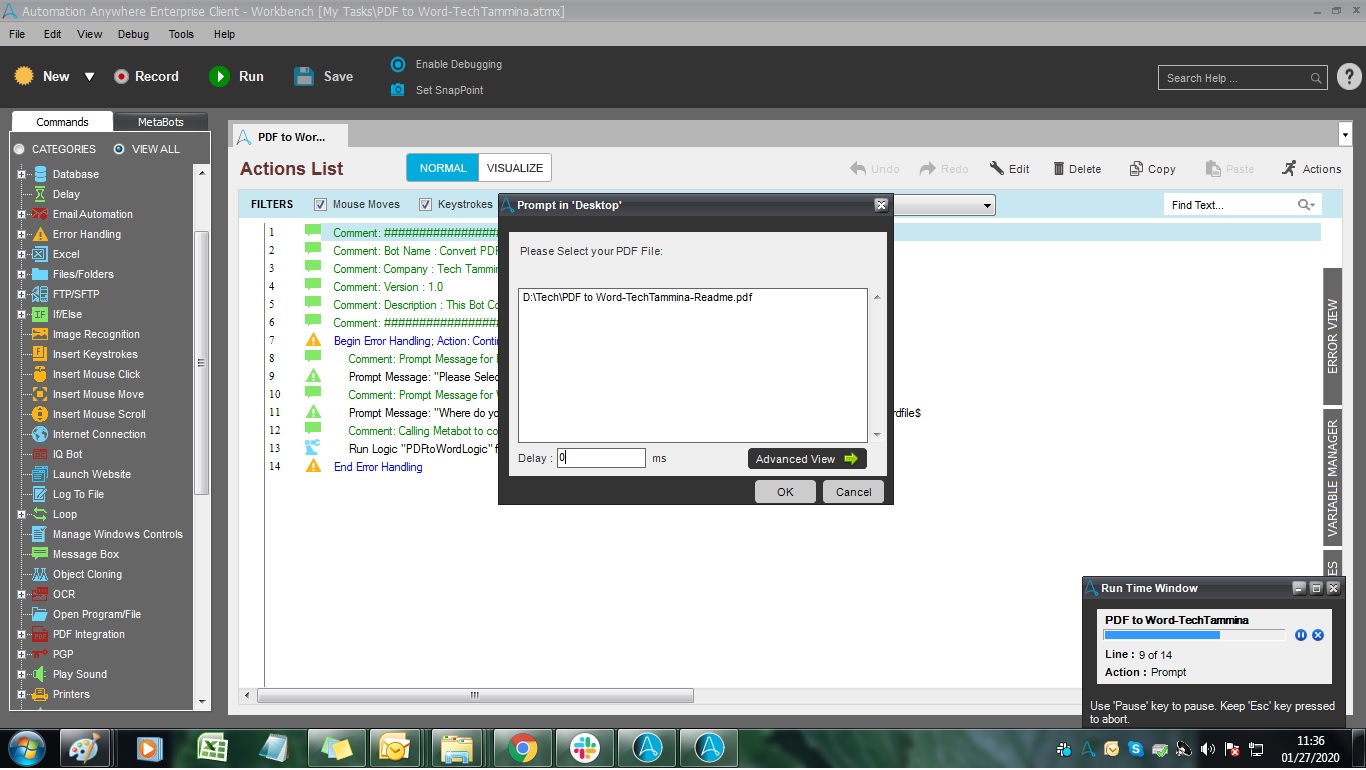Viewport: 1366px width, 770px height.
Task: Select the IQ Bot command icon
Action: point(40,454)
